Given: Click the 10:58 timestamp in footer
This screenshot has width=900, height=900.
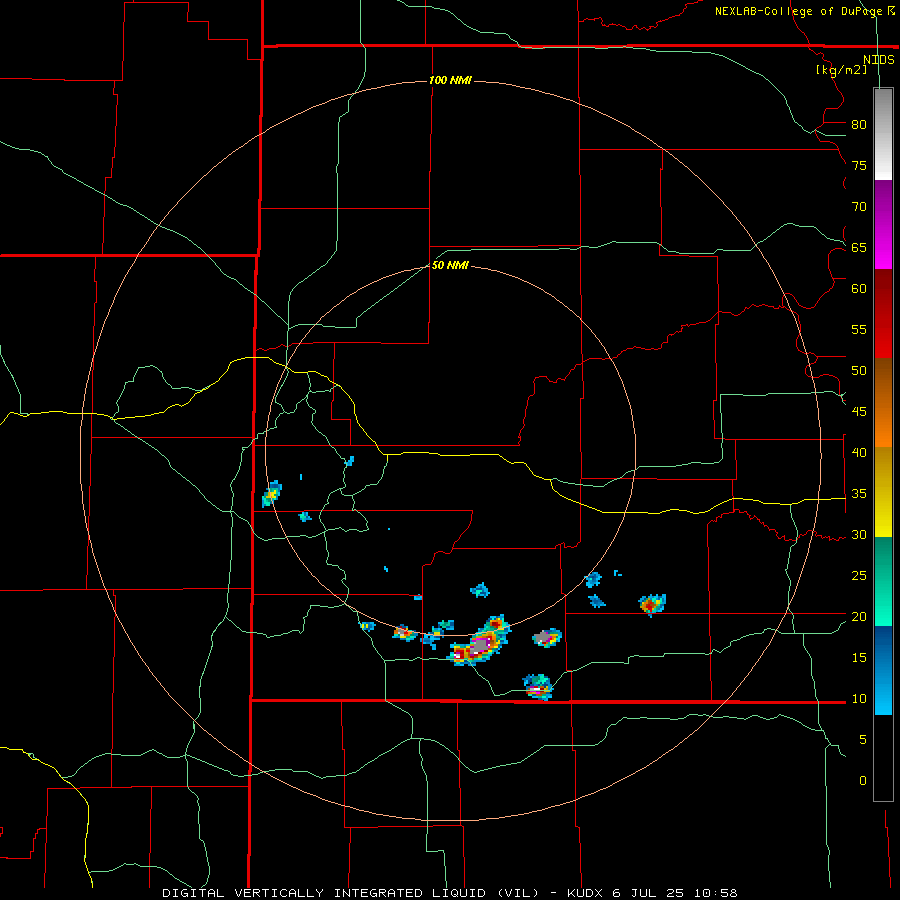Looking at the screenshot, I should click(715, 893).
